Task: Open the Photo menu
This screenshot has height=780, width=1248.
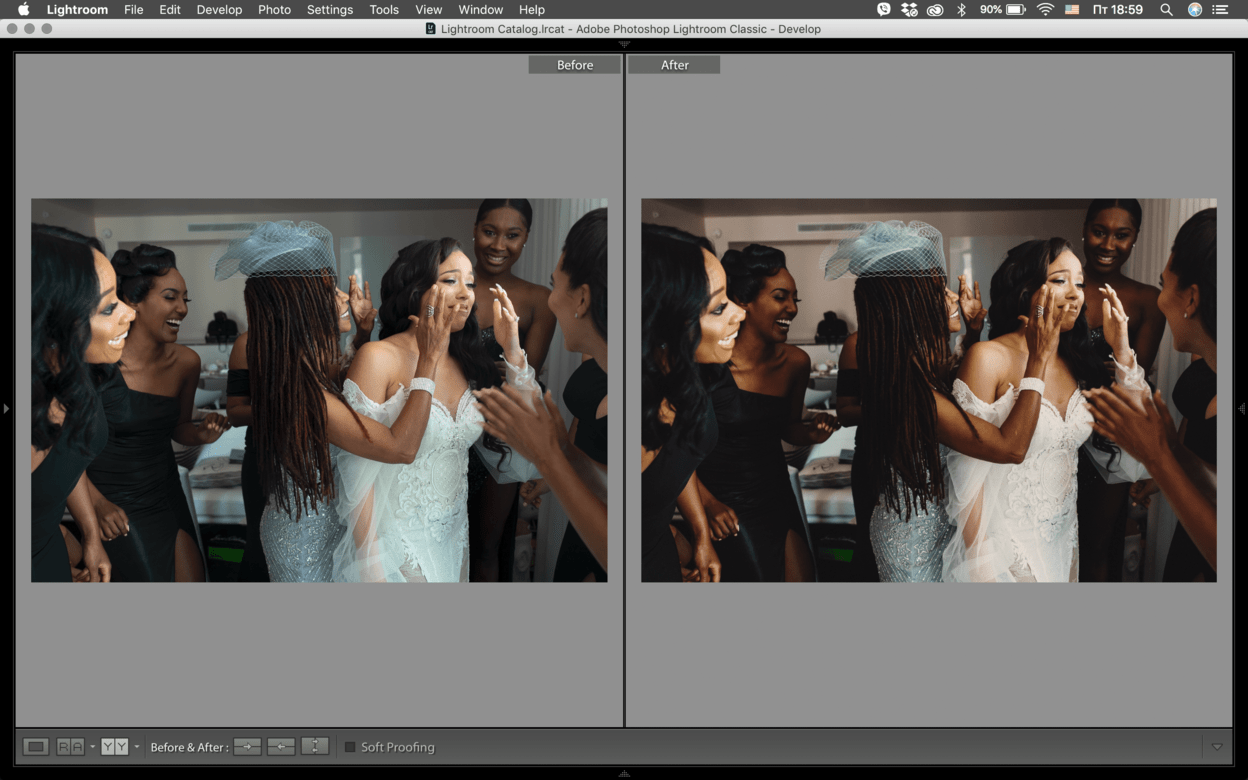Action: pyautogui.click(x=274, y=9)
